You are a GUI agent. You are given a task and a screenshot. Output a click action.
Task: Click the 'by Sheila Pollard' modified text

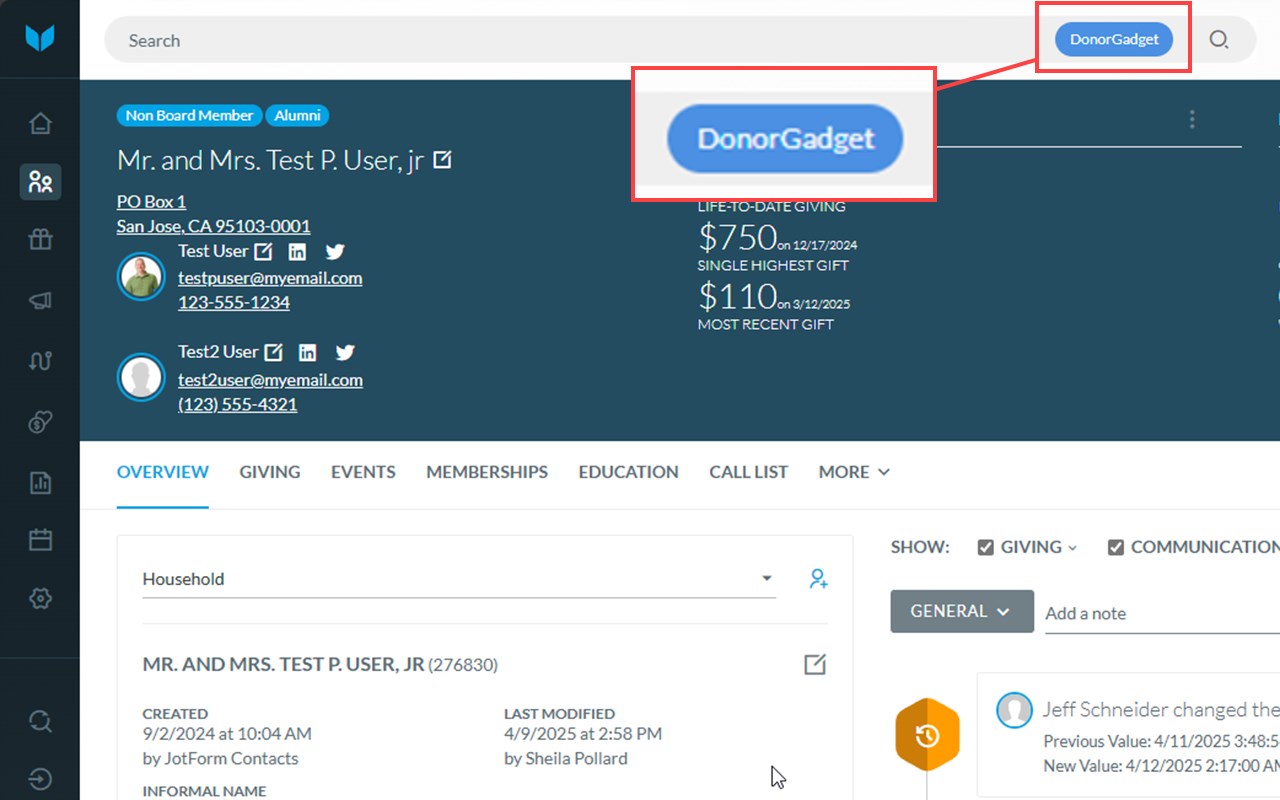tap(566, 758)
